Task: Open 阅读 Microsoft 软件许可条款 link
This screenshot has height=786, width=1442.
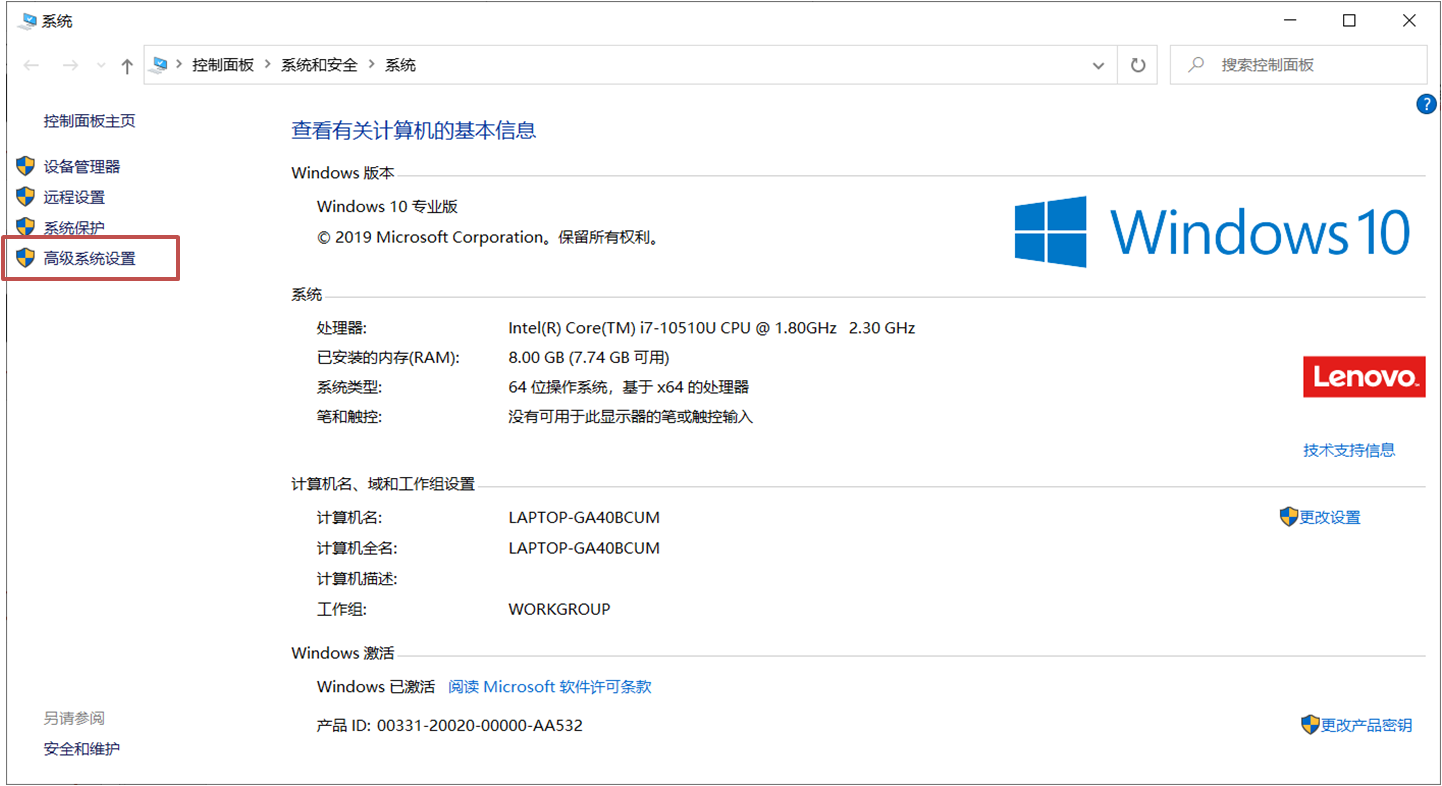Action: 550,687
